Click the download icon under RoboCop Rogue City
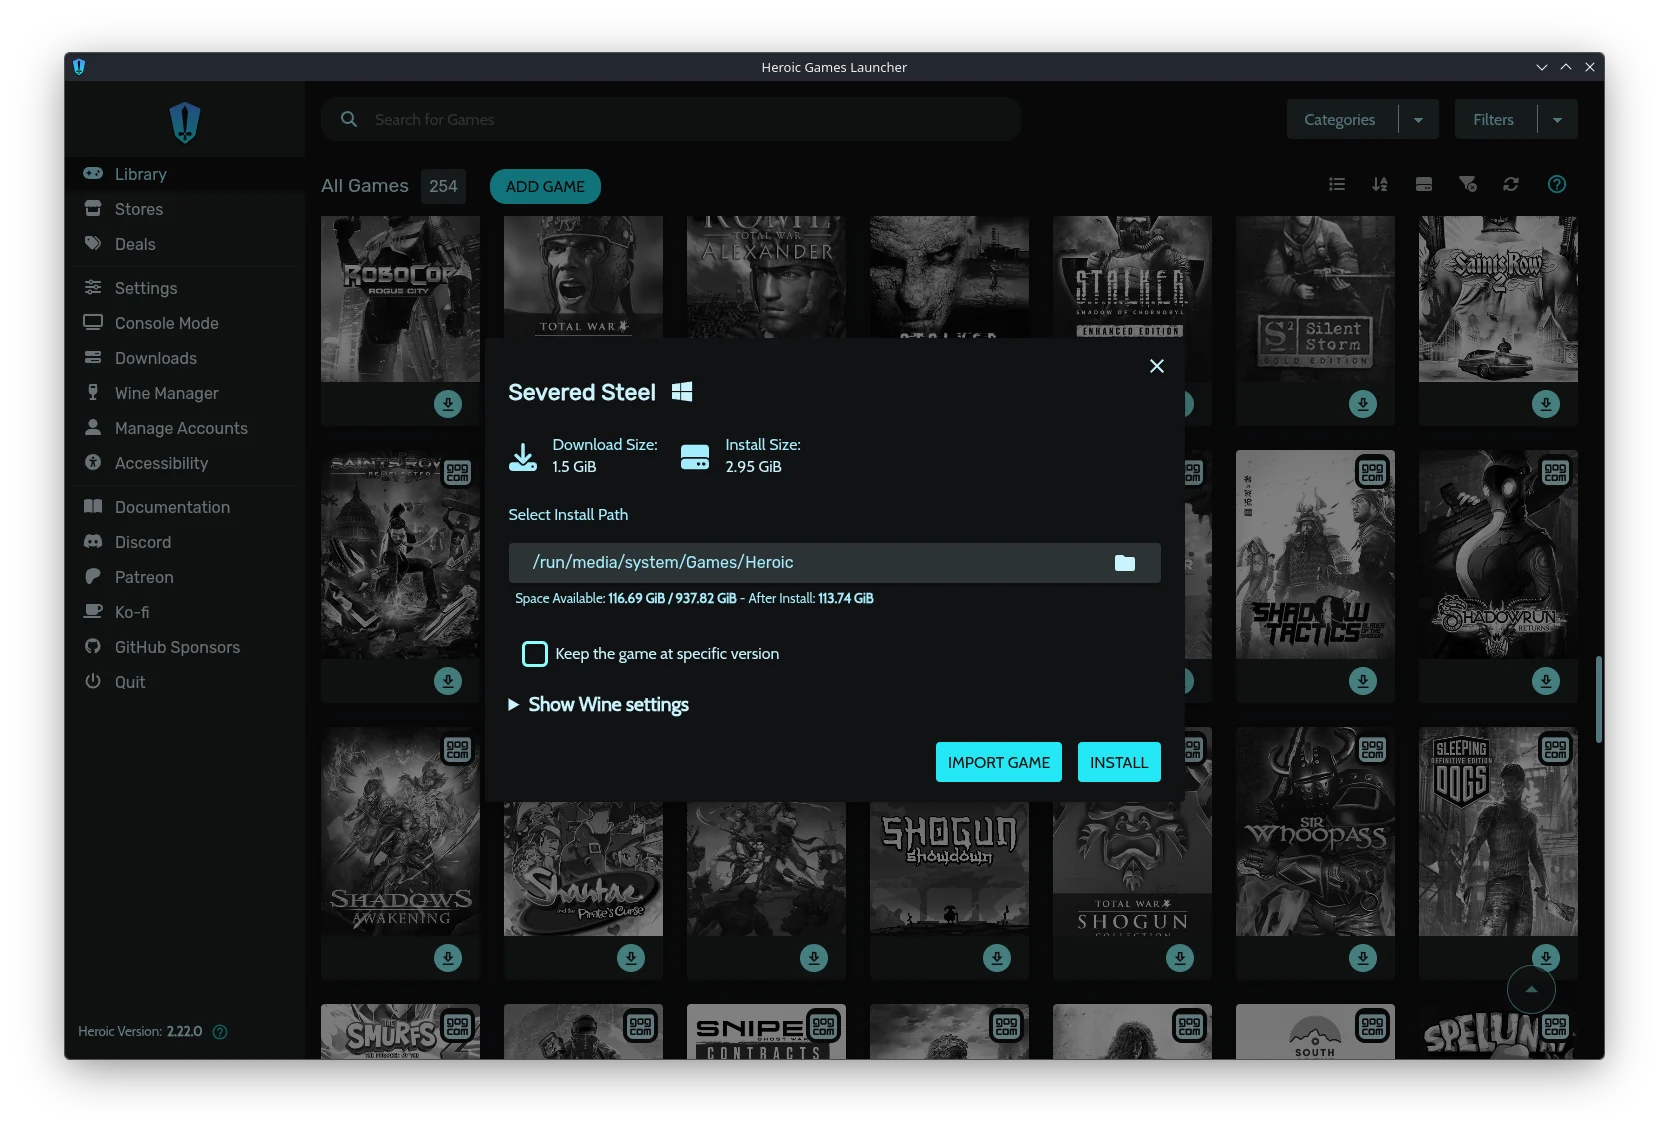 [448, 404]
